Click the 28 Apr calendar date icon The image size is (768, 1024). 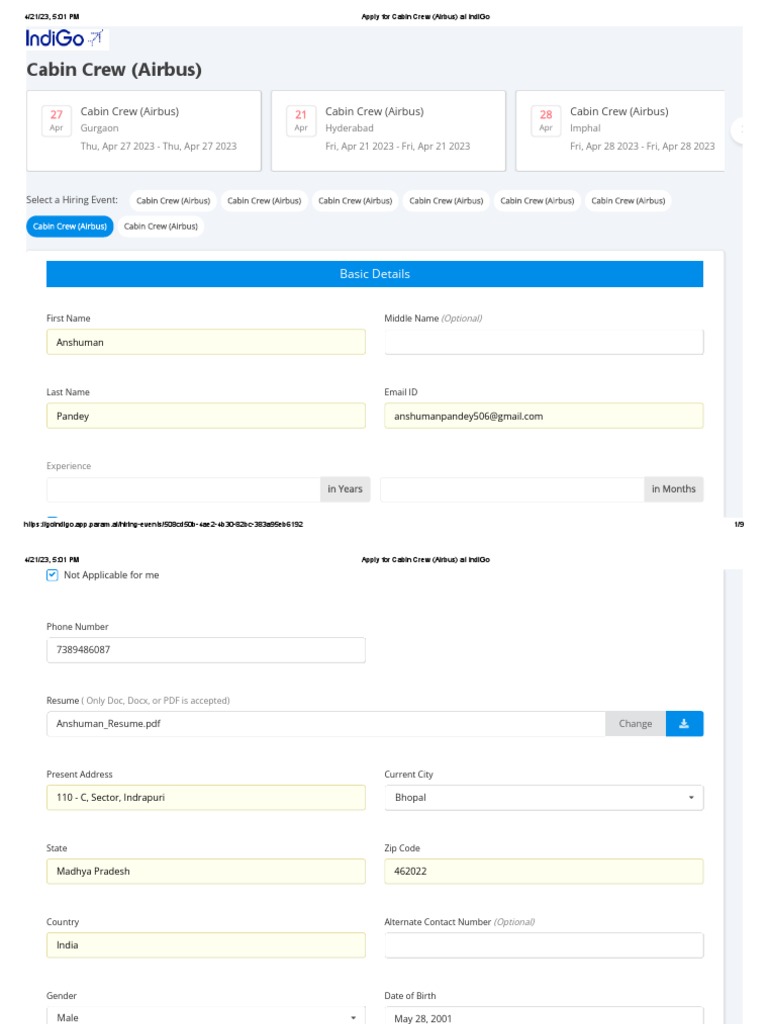tap(546, 121)
